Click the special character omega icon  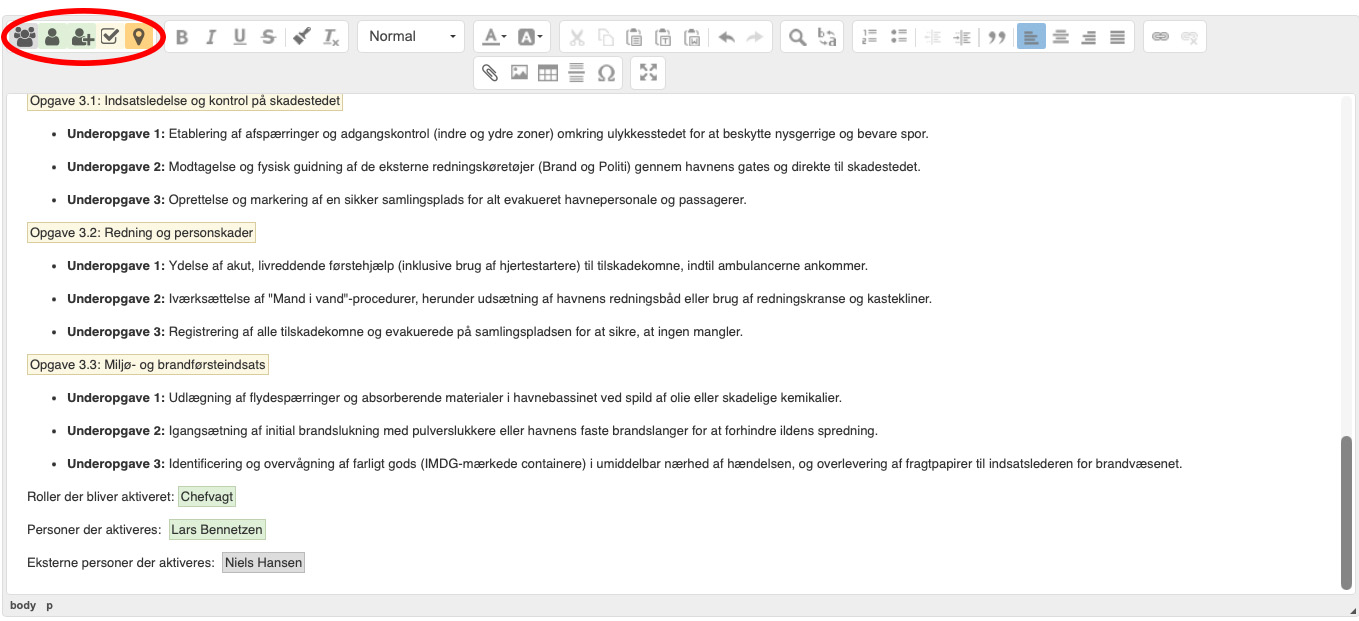606,73
